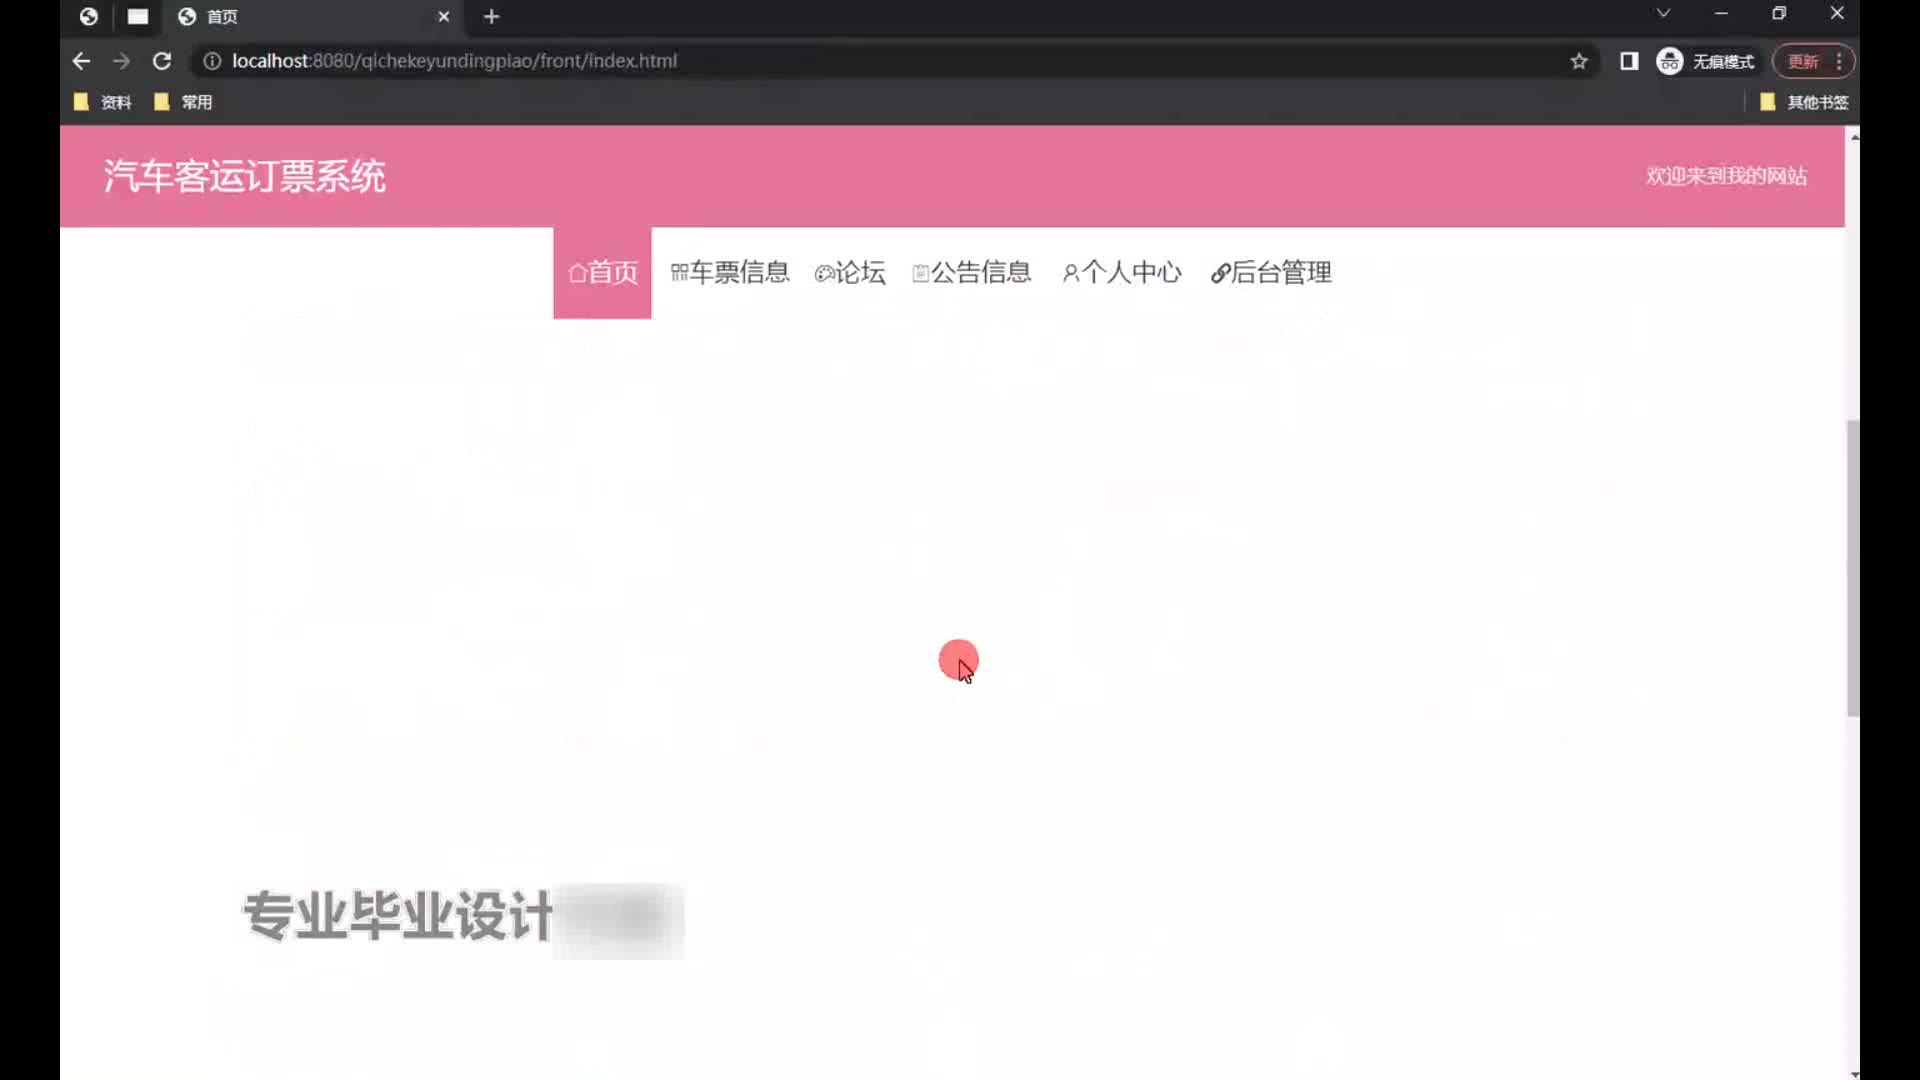Reload the current page
This screenshot has height=1080, width=1920.
coord(162,61)
